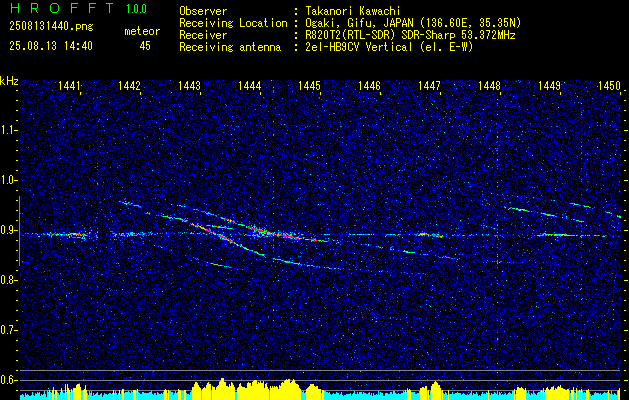
Task: Click the 1.0 kHz axis label
Action: 8,180
